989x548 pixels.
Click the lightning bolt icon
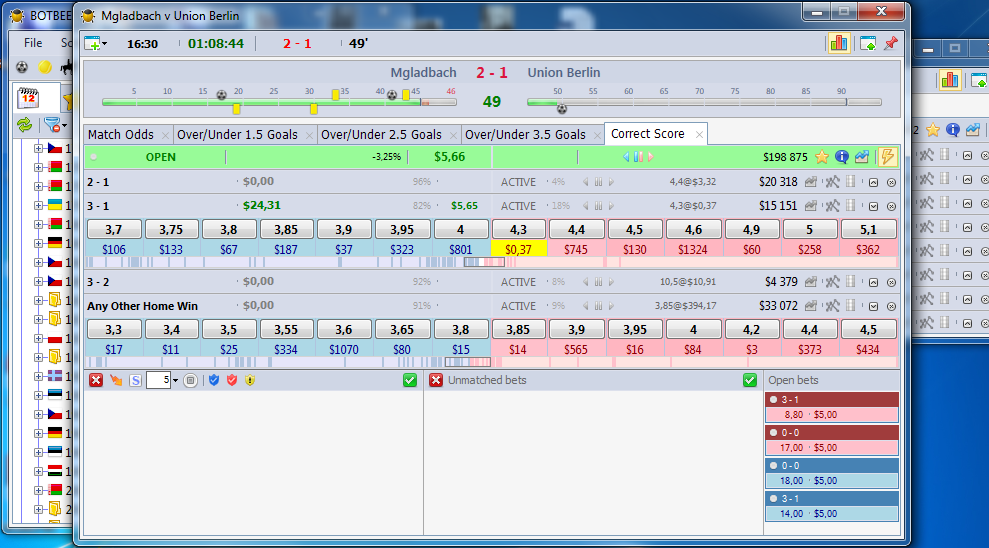887,157
